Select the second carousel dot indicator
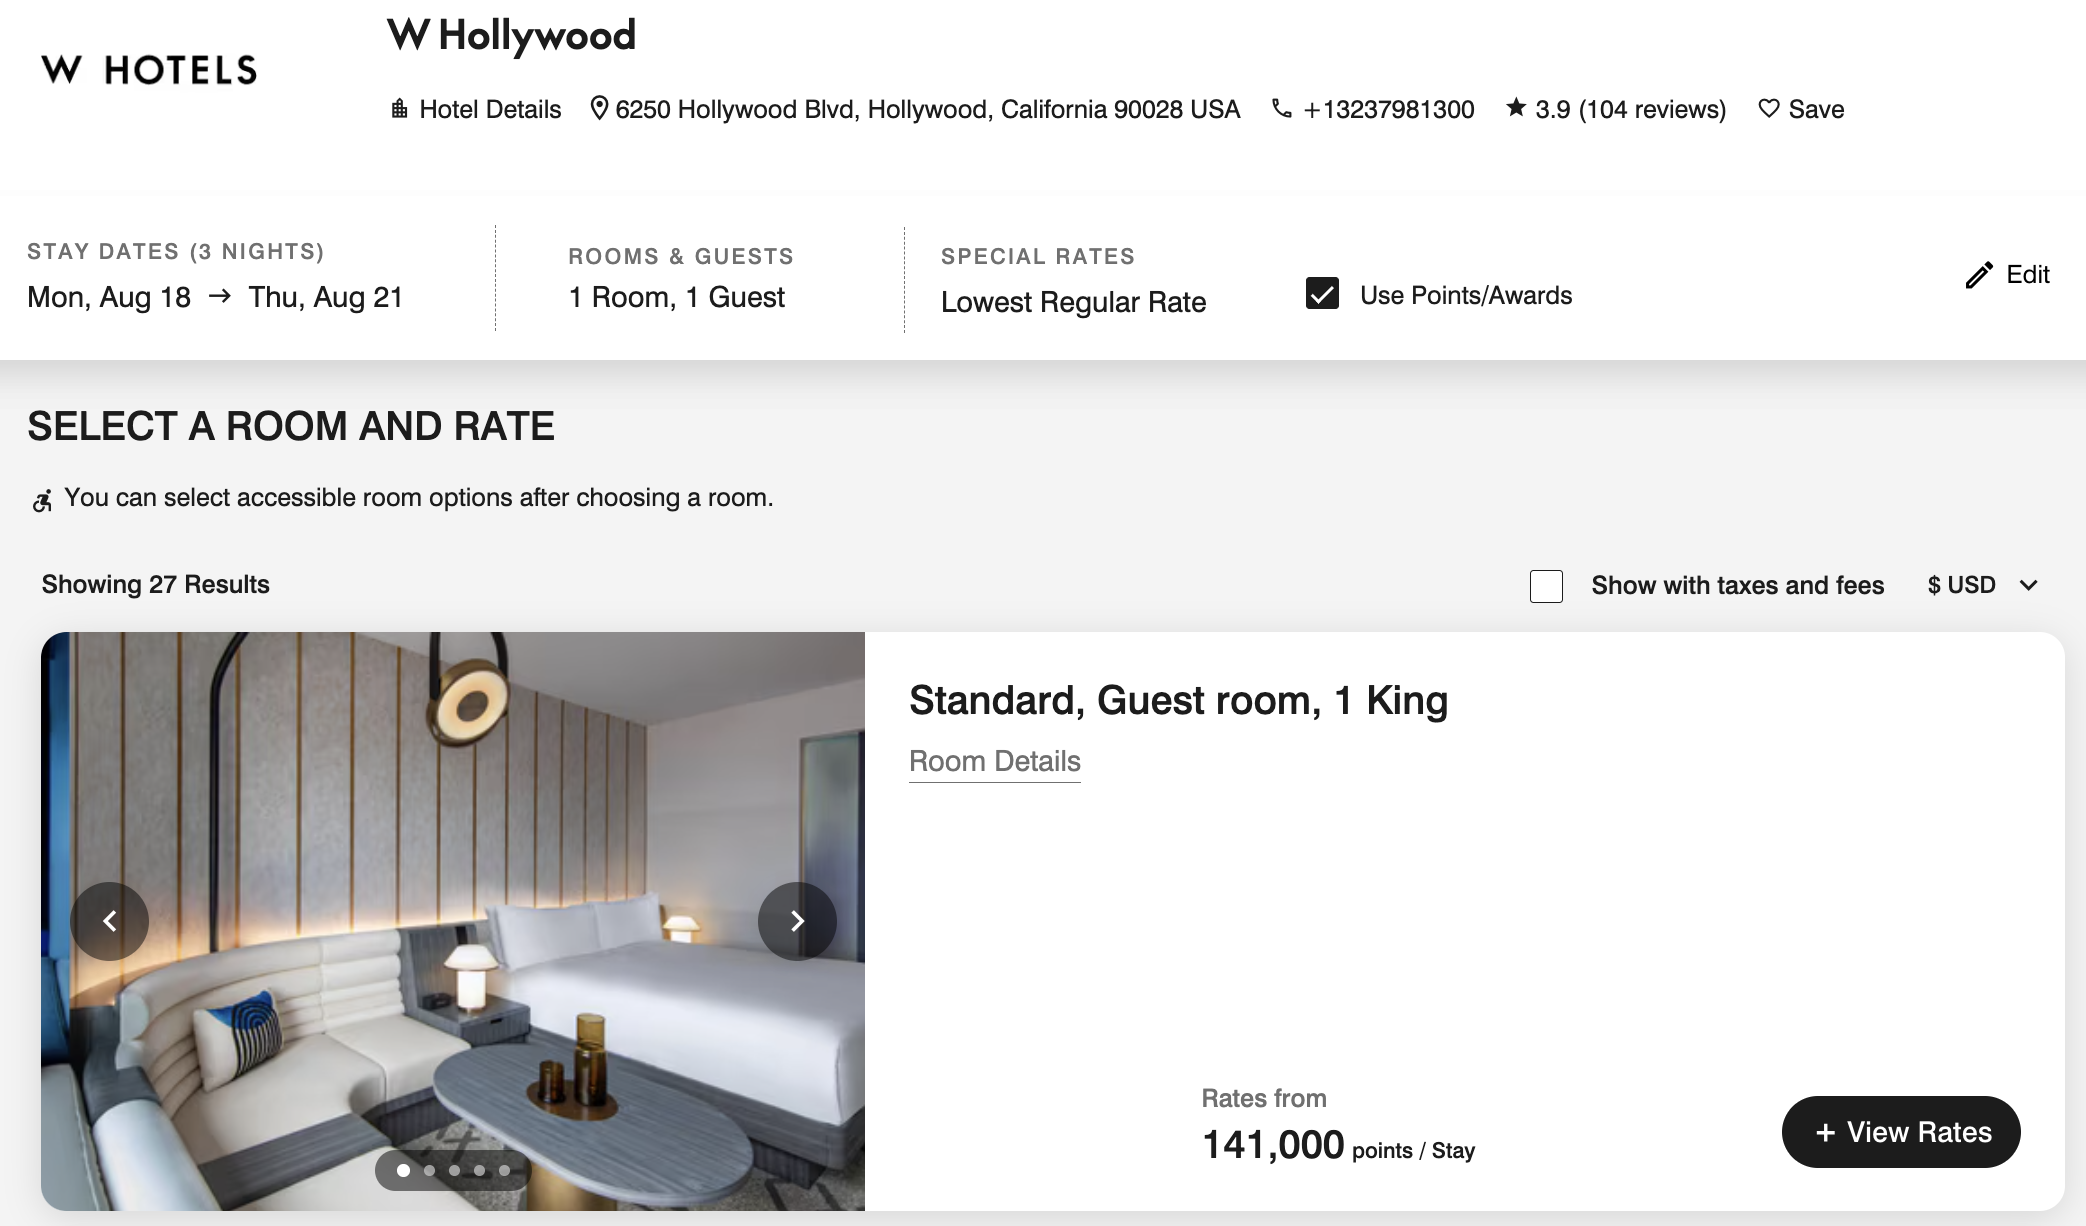 (429, 1170)
